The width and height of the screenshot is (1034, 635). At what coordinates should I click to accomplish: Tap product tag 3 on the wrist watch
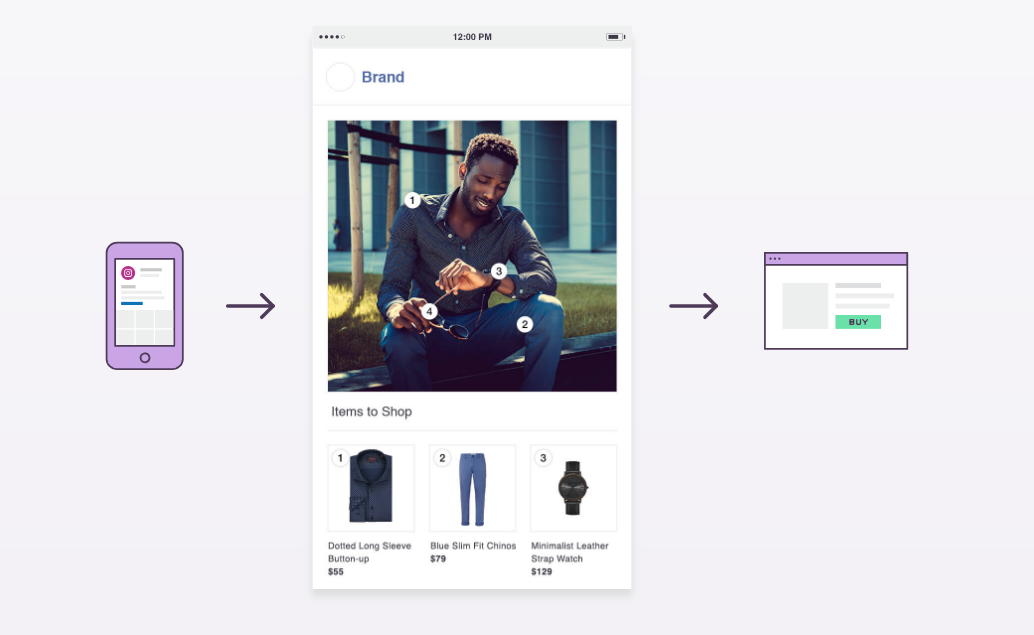499,271
